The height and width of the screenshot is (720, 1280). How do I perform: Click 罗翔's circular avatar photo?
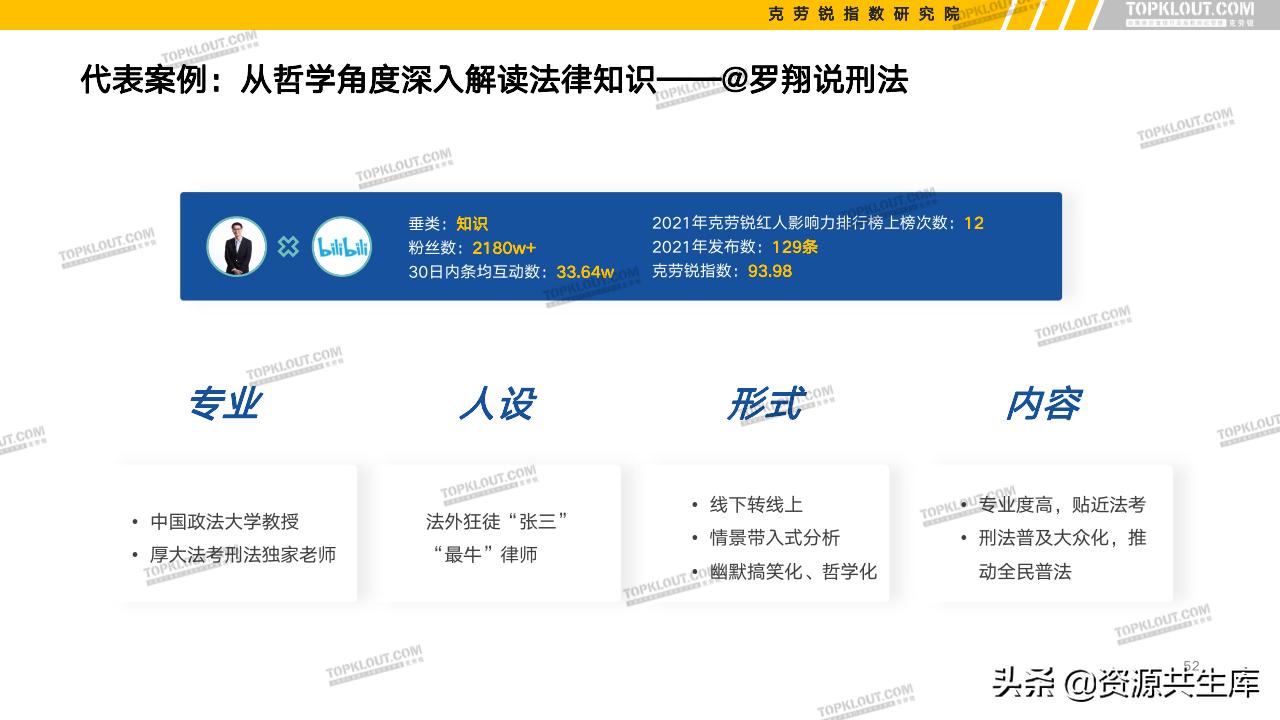[236, 246]
